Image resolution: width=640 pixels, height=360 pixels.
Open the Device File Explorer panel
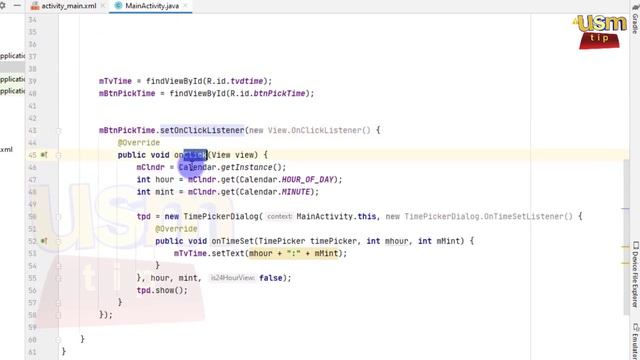[x=635, y=274]
